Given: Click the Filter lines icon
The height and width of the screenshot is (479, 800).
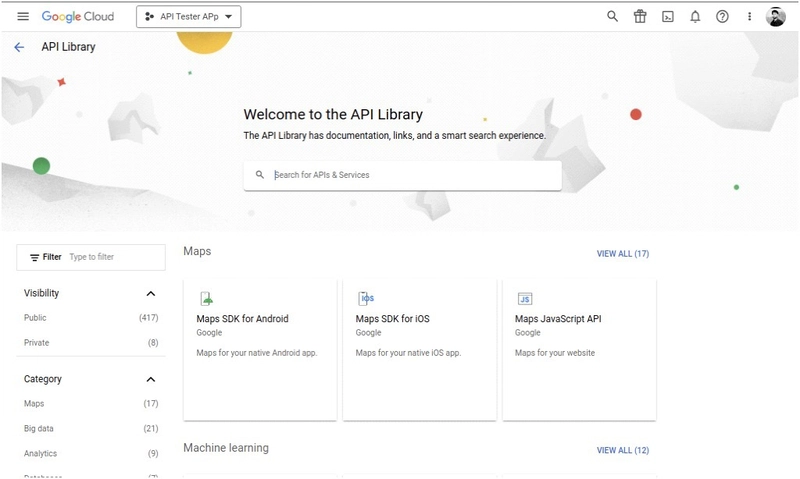Looking at the screenshot, I should coord(34,257).
